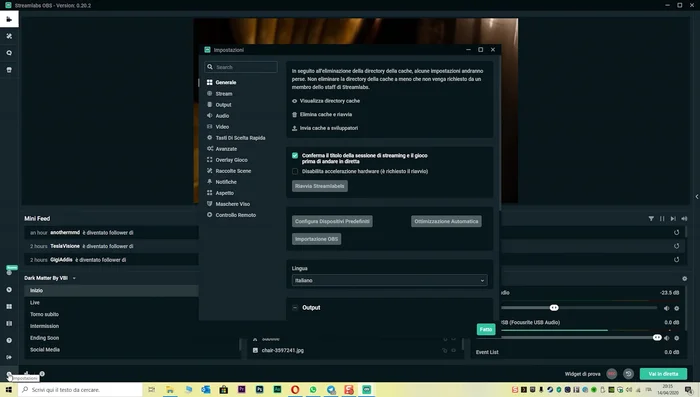Click Configura Dispositivi Predefiniti button
Viewport: 700px width, 397px height.
tap(332, 221)
